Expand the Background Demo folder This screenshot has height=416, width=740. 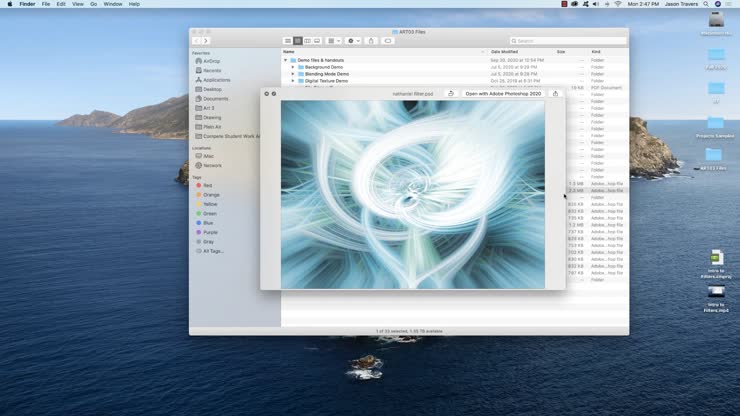click(x=293, y=67)
